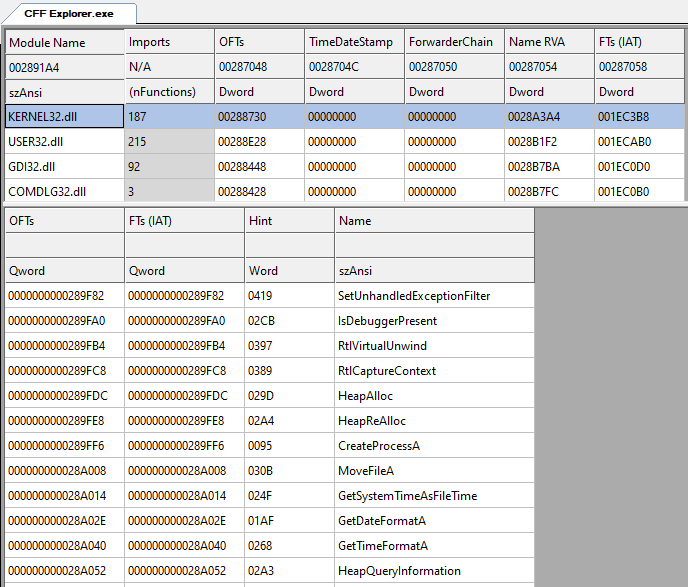The width and height of the screenshot is (688, 587).
Task: Select the GetDateFormatA function row
Action: (270, 520)
